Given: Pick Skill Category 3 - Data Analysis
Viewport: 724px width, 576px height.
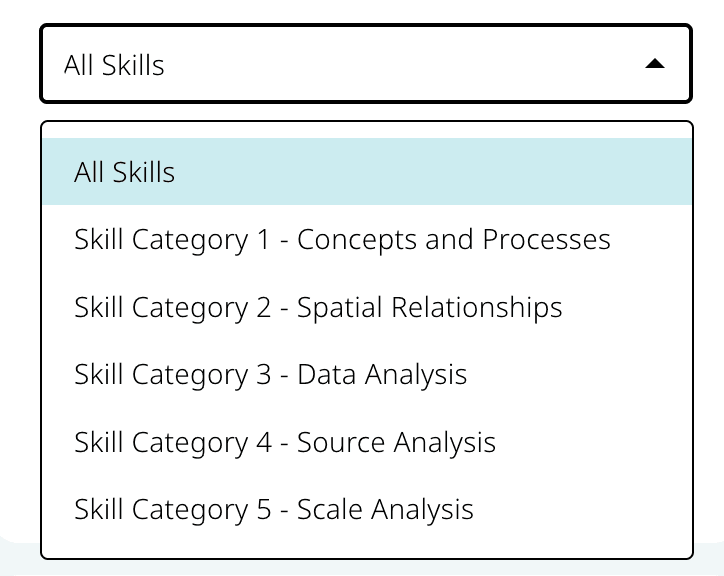Looking at the screenshot, I should coord(270,375).
